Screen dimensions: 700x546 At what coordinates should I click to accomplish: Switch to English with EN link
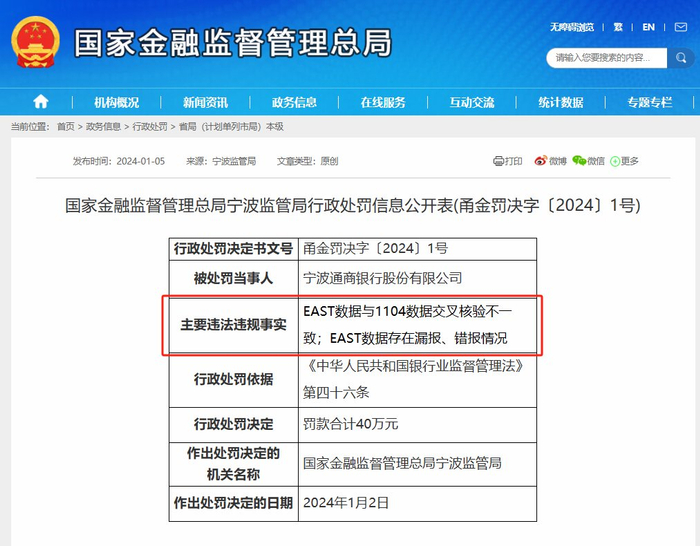[648, 27]
